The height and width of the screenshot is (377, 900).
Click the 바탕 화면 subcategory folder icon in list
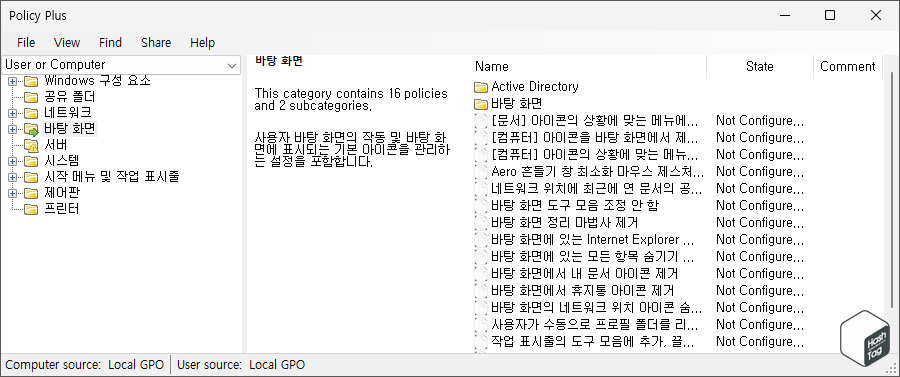(481, 104)
